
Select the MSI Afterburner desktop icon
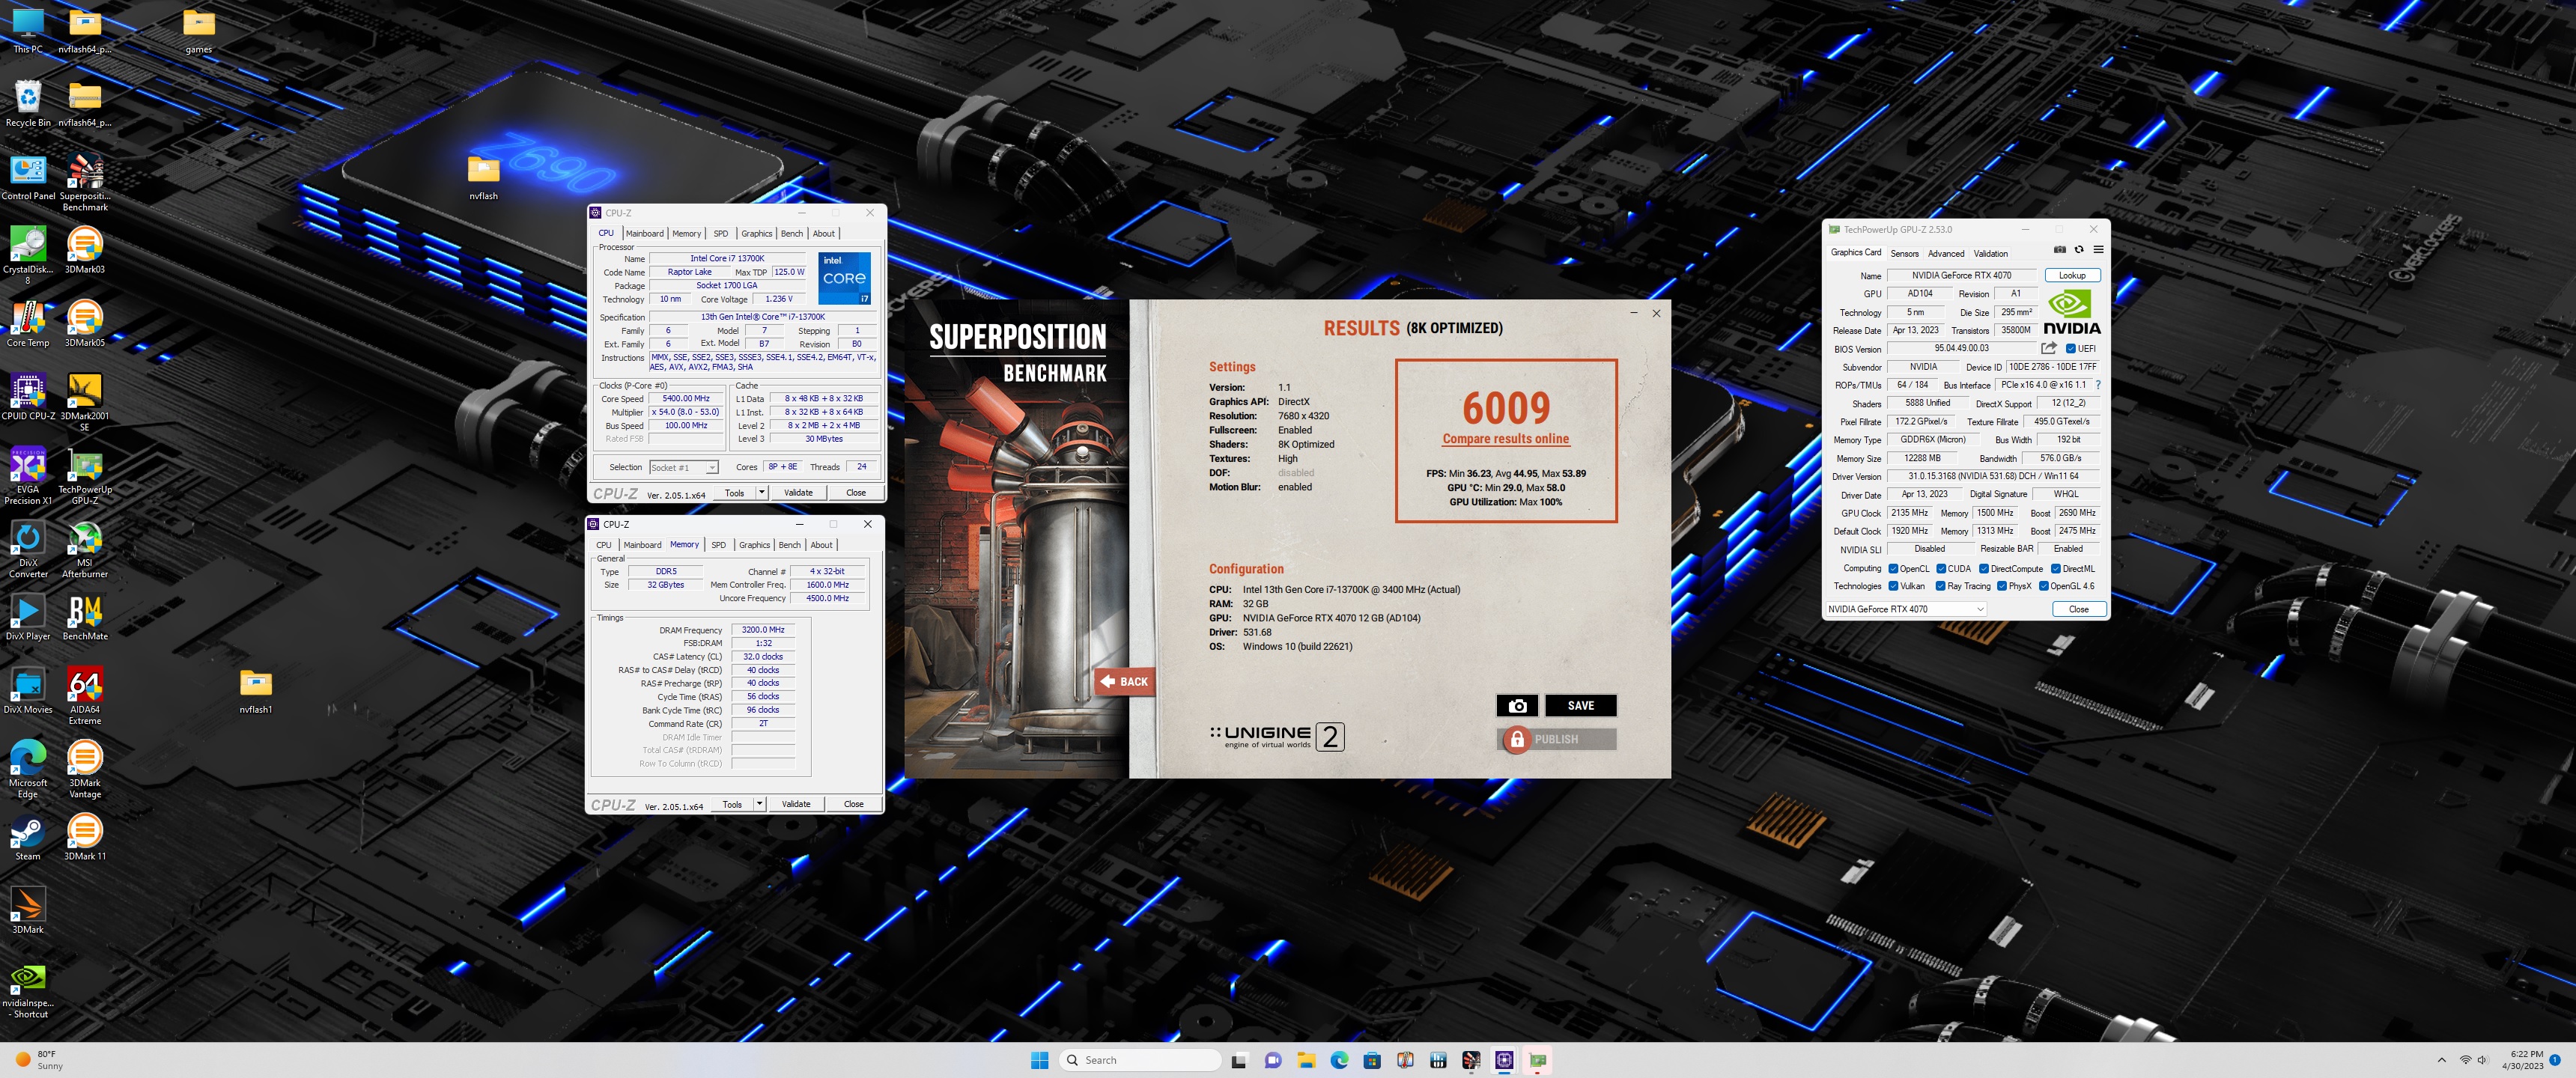point(85,549)
